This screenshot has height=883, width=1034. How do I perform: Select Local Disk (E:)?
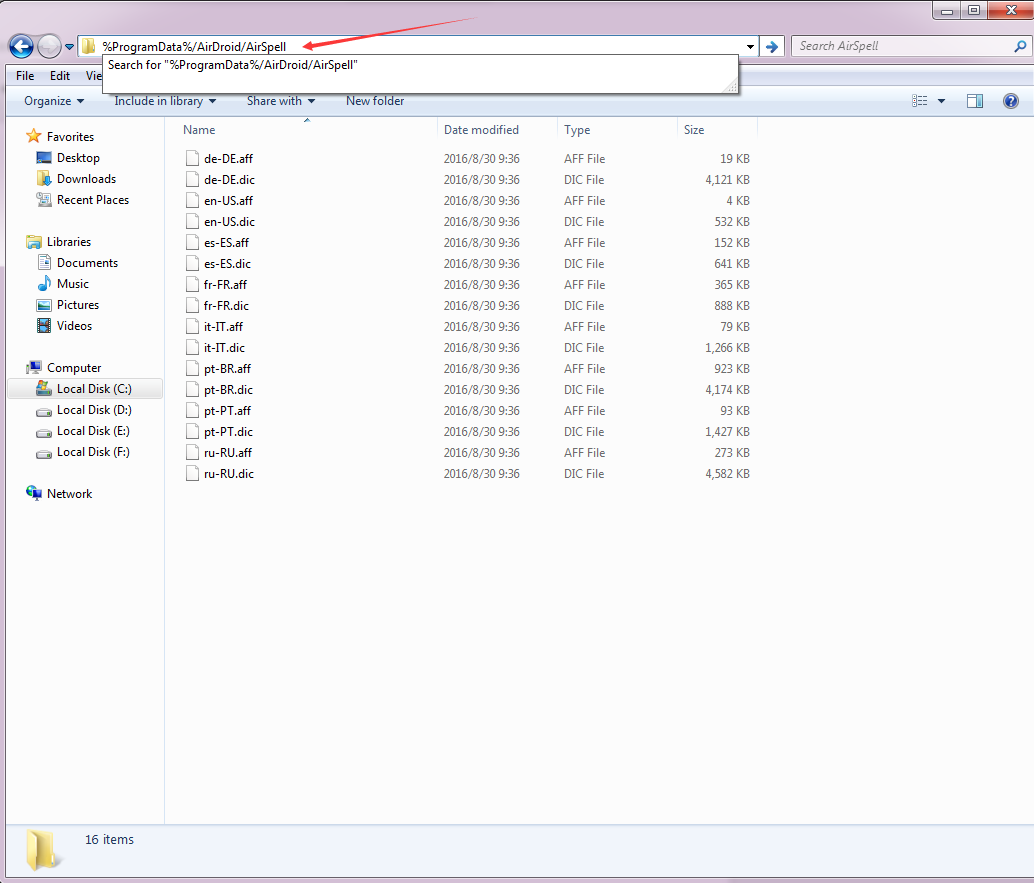[83, 431]
